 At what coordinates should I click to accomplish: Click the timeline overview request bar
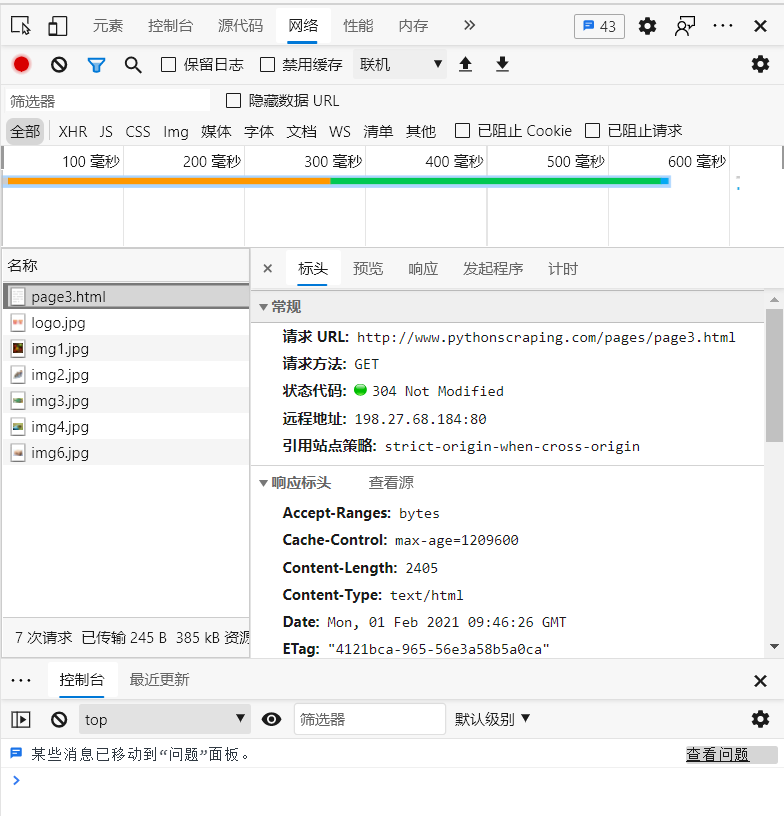click(x=338, y=181)
